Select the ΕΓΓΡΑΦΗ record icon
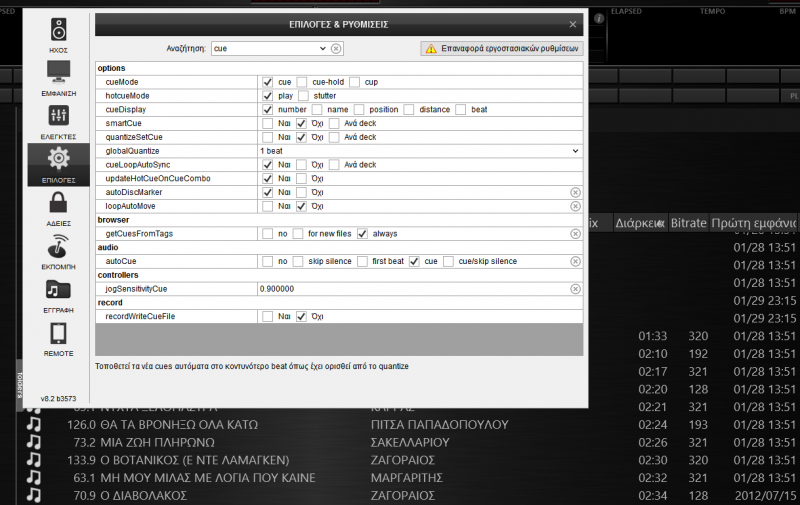Screen dimensions: 800x505 tap(58, 291)
